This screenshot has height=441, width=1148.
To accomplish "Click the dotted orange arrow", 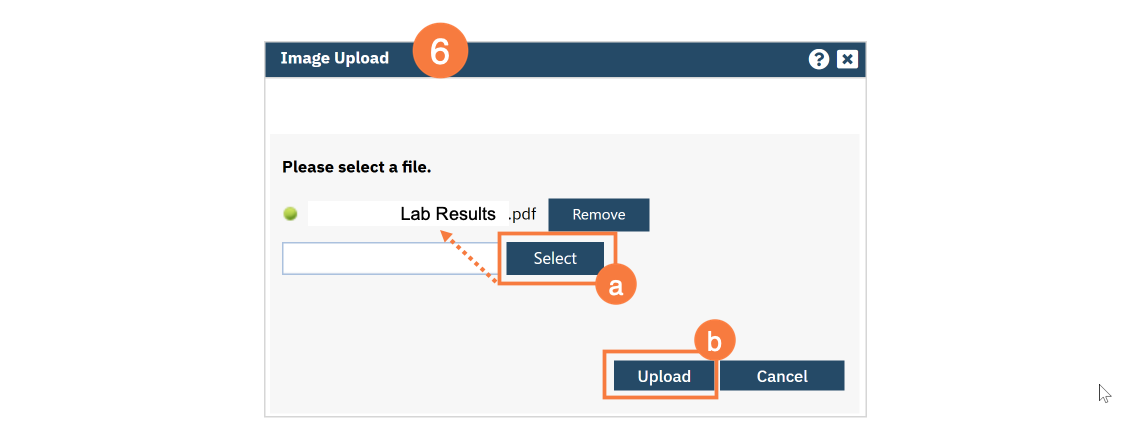I will (x=468, y=257).
